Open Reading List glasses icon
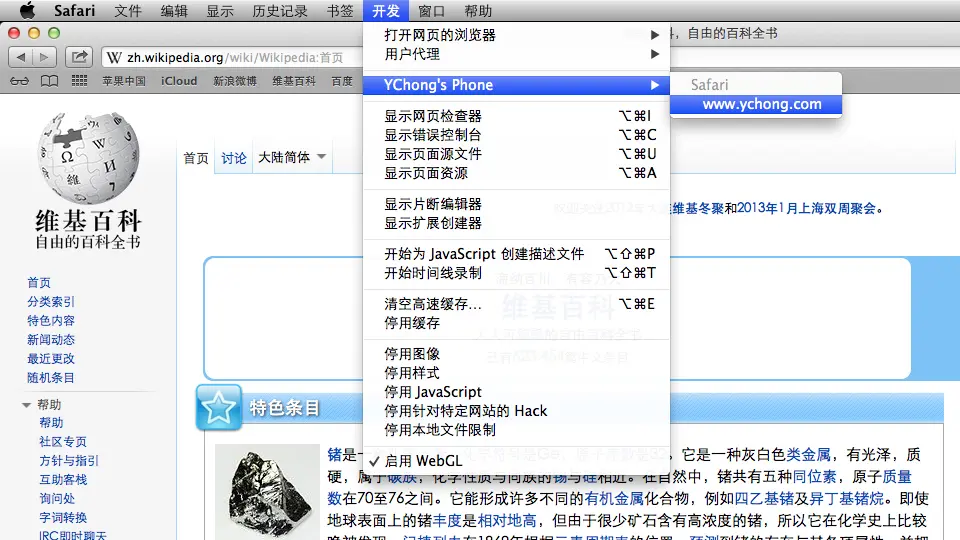The height and width of the screenshot is (540, 960). tap(19, 81)
